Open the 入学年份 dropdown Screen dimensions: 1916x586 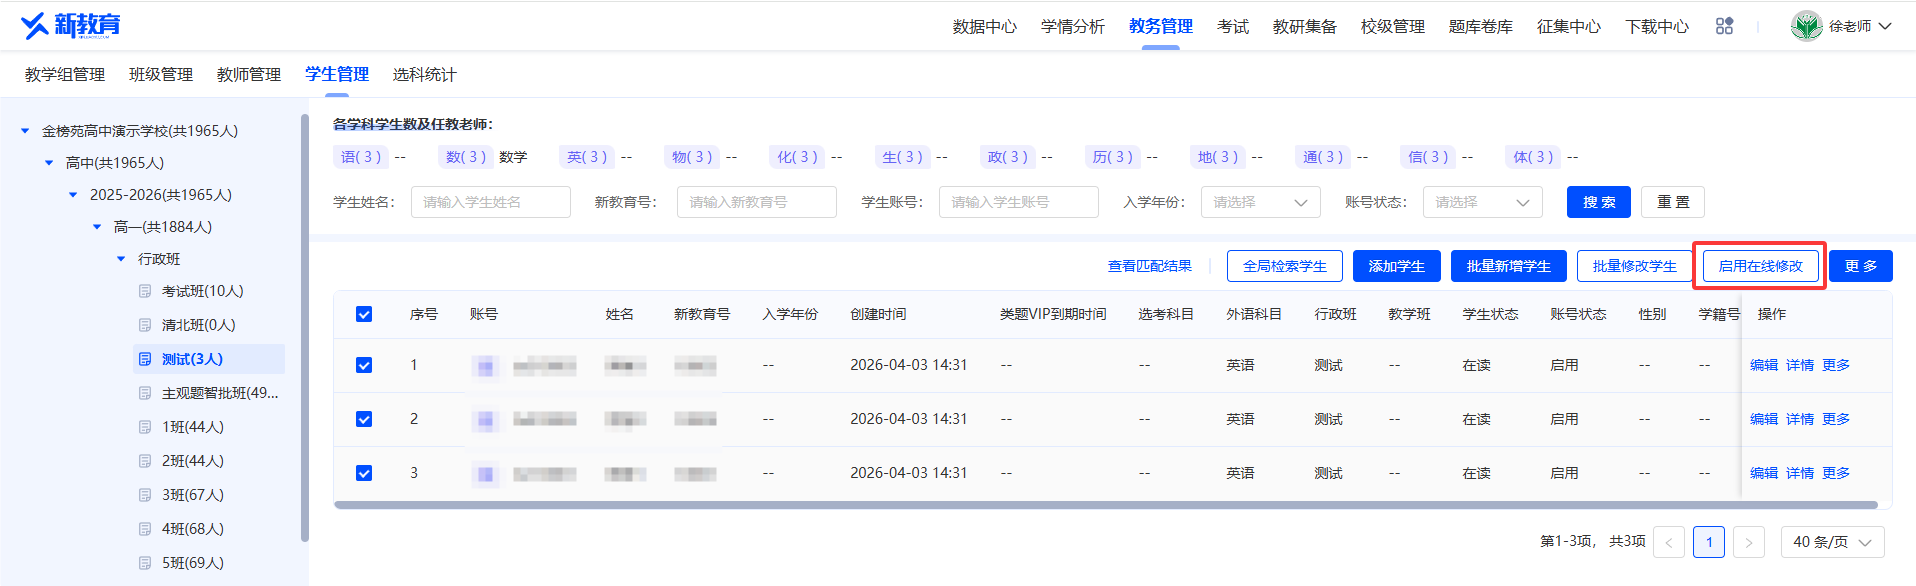pos(1260,202)
